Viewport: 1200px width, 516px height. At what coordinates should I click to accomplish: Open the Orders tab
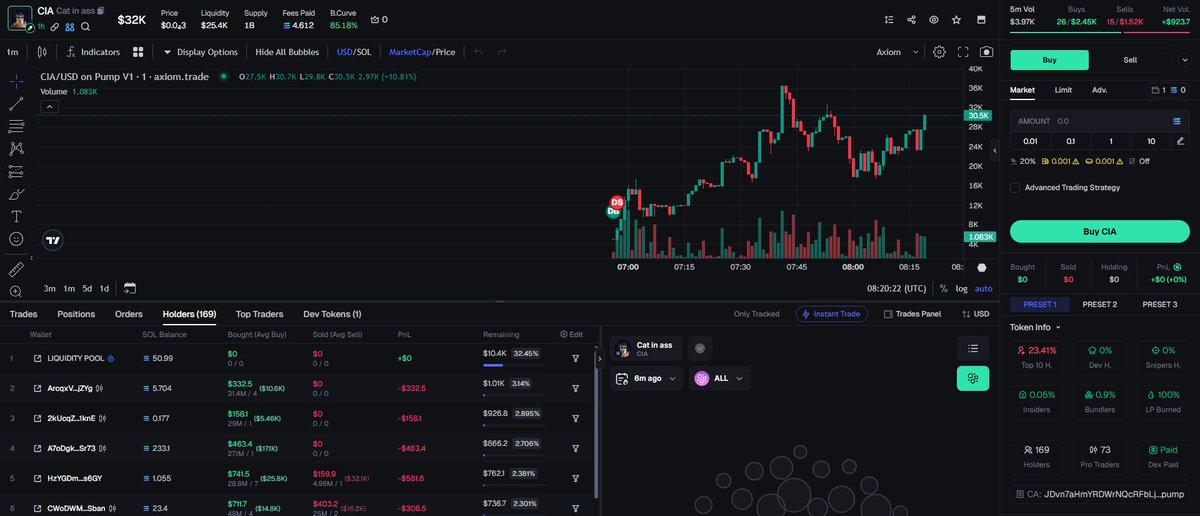point(129,314)
